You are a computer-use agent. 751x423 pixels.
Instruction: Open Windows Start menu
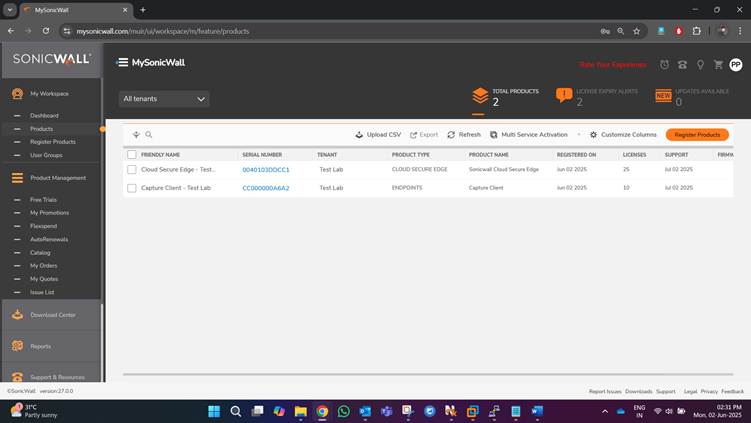pos(214,411)
